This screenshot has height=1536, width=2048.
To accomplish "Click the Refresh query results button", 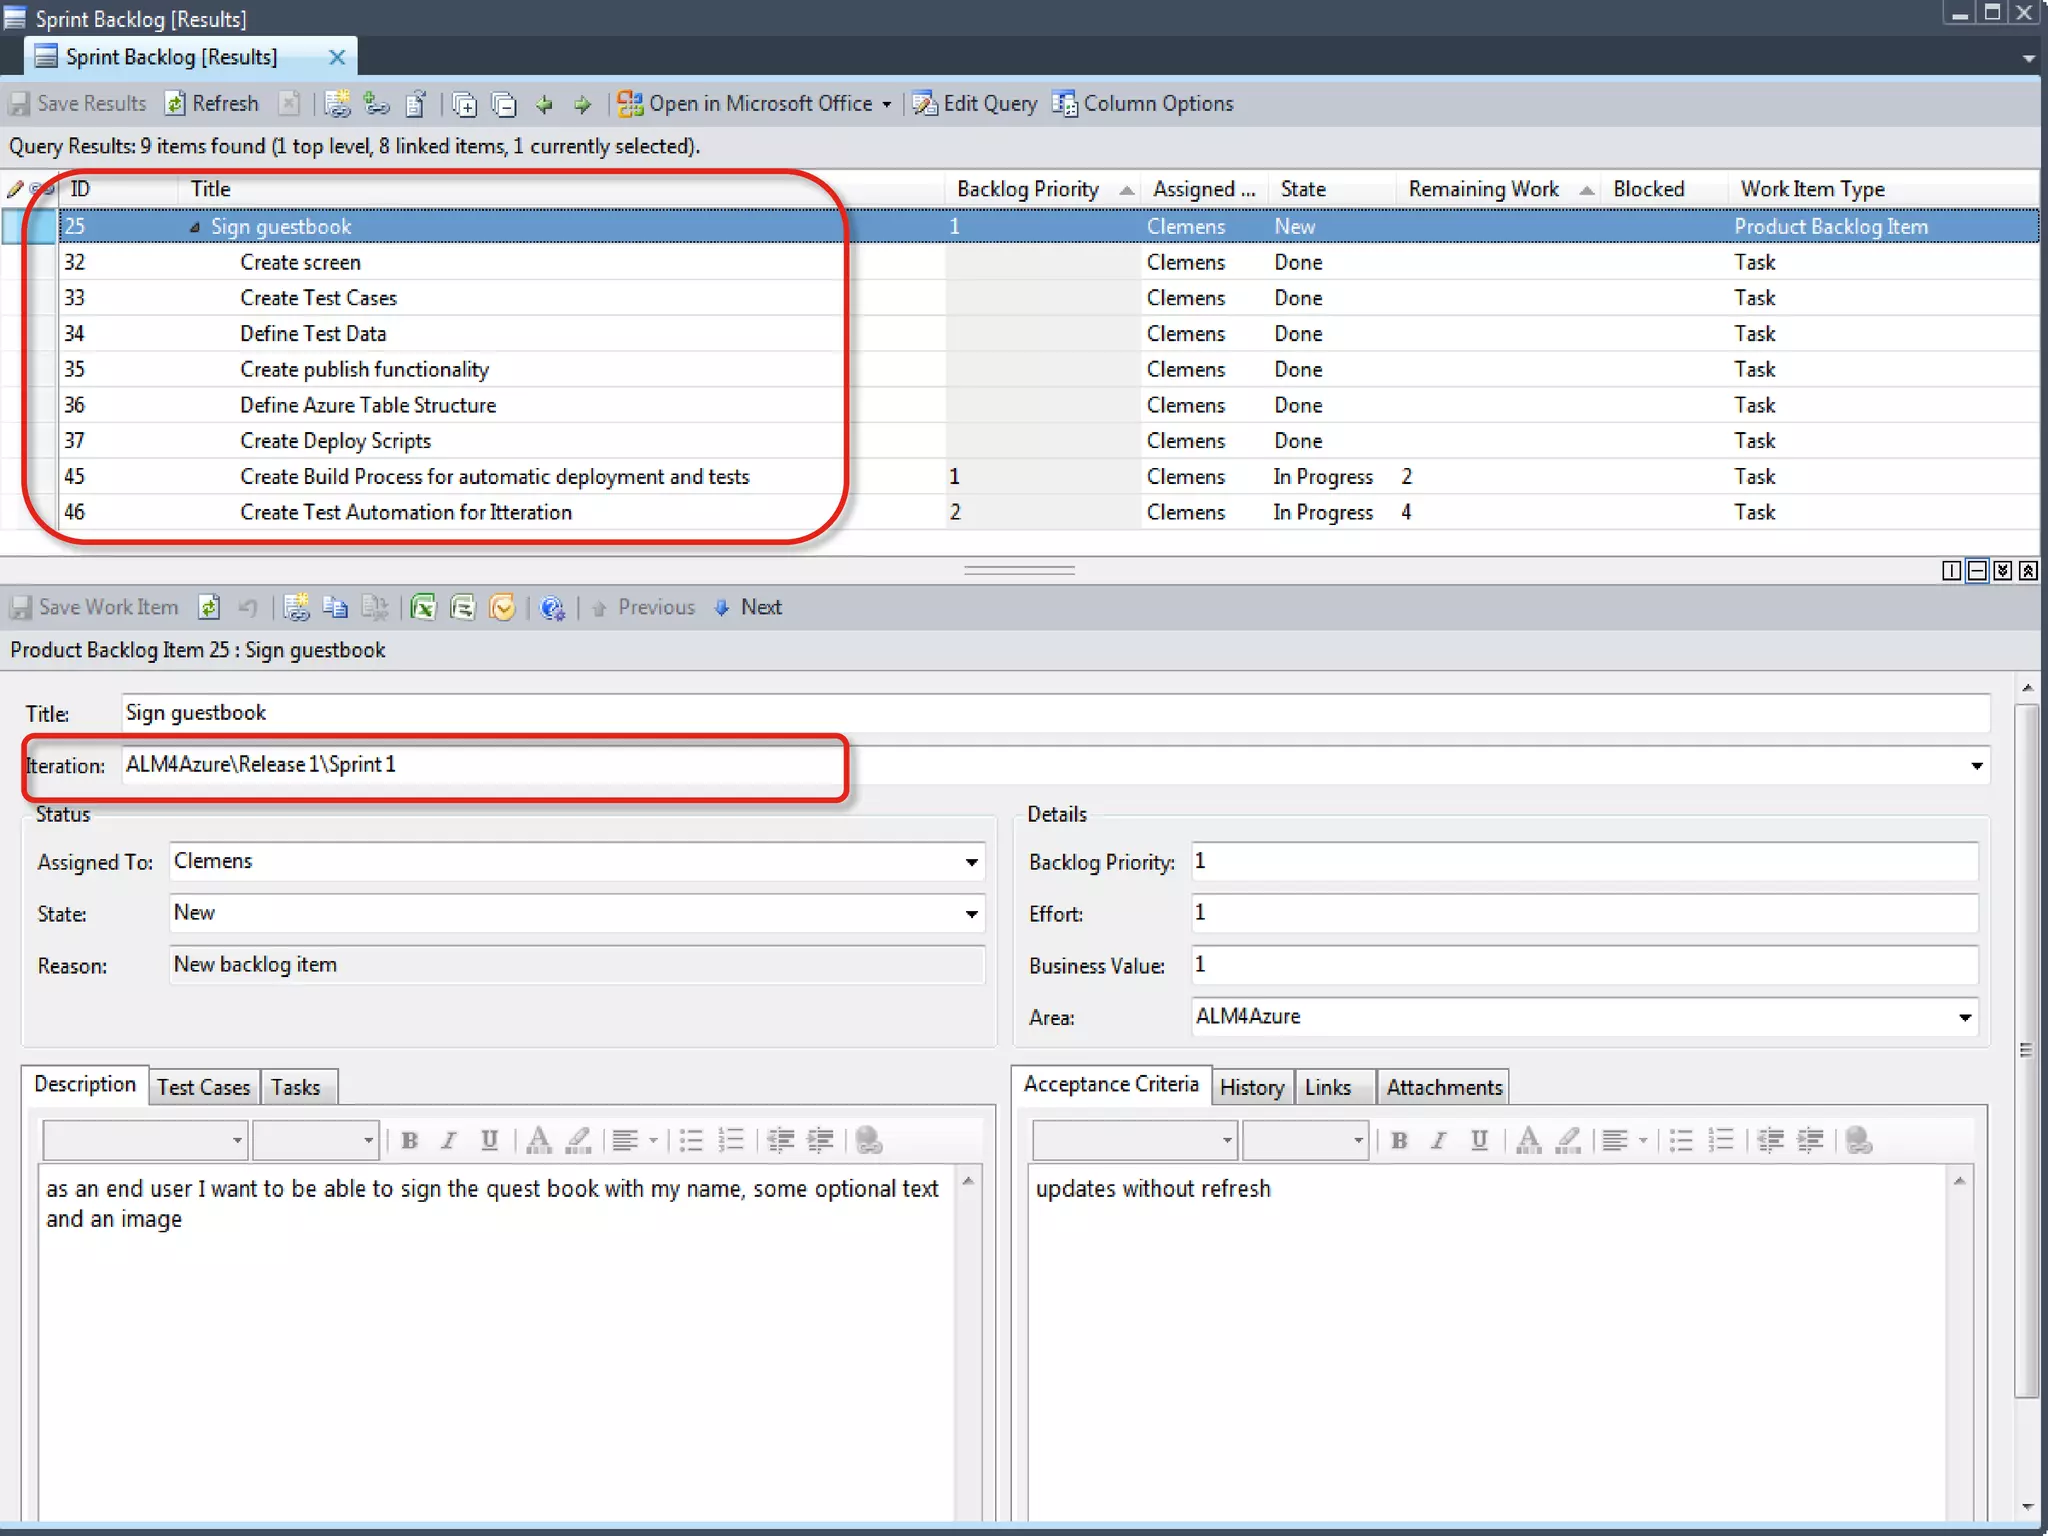I will 211,103.
